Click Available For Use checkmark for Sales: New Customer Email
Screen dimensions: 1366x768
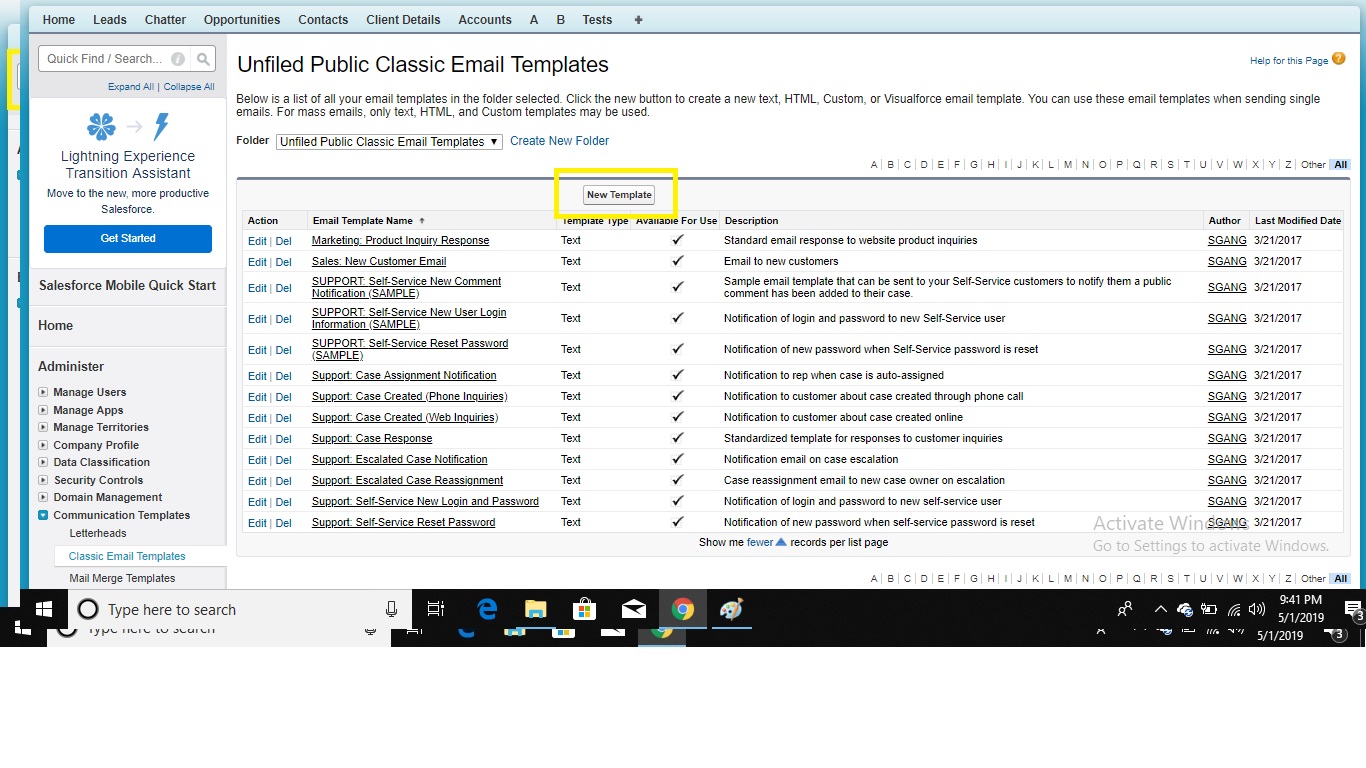pos(678,262)
